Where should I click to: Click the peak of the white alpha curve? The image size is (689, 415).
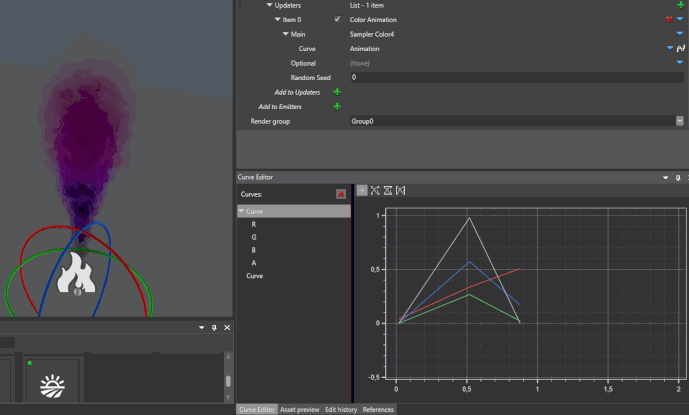click(469, 218)
